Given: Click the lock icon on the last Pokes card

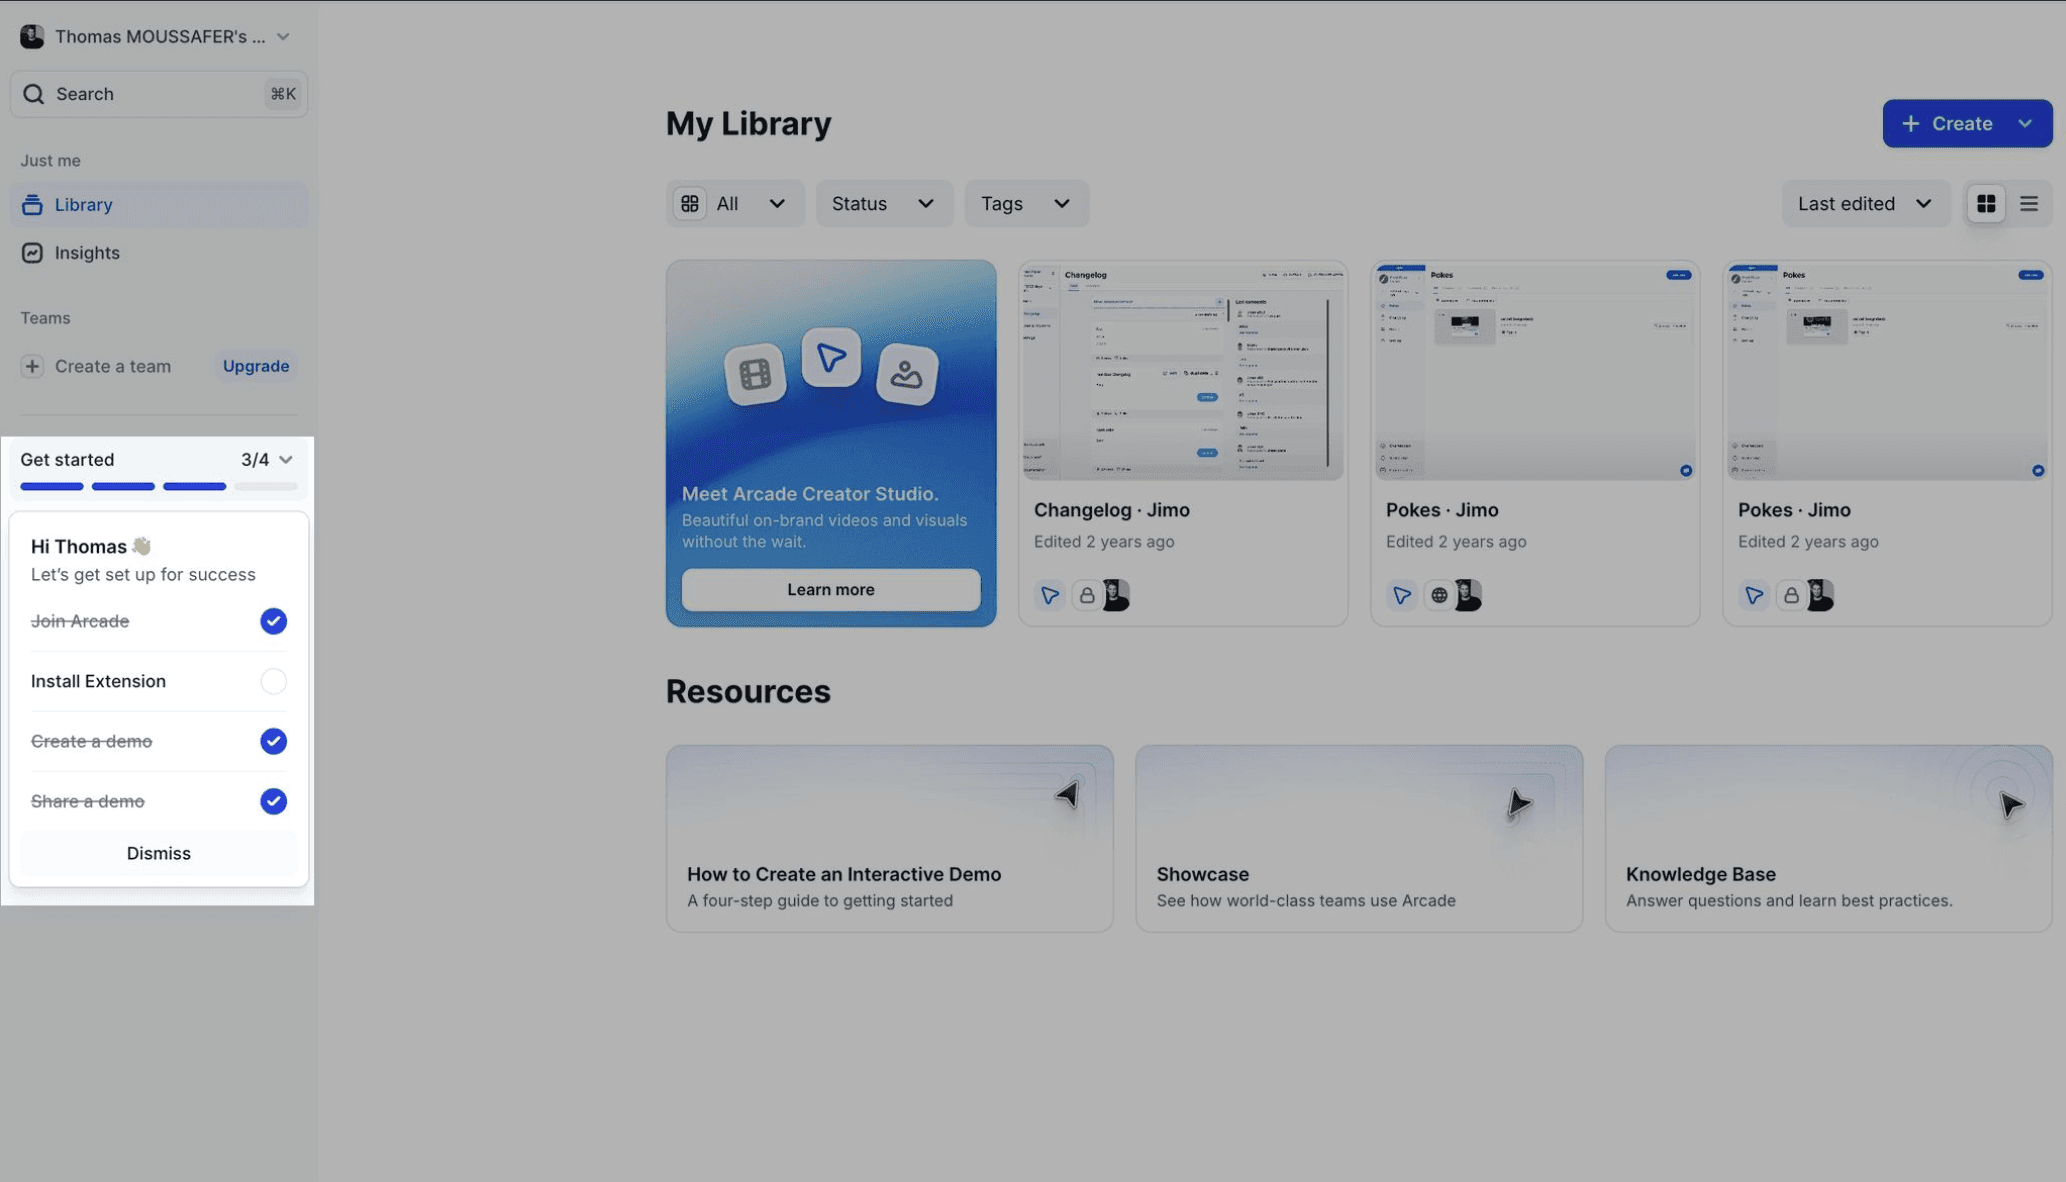Looking at the screenshot, I should 1791,596.
